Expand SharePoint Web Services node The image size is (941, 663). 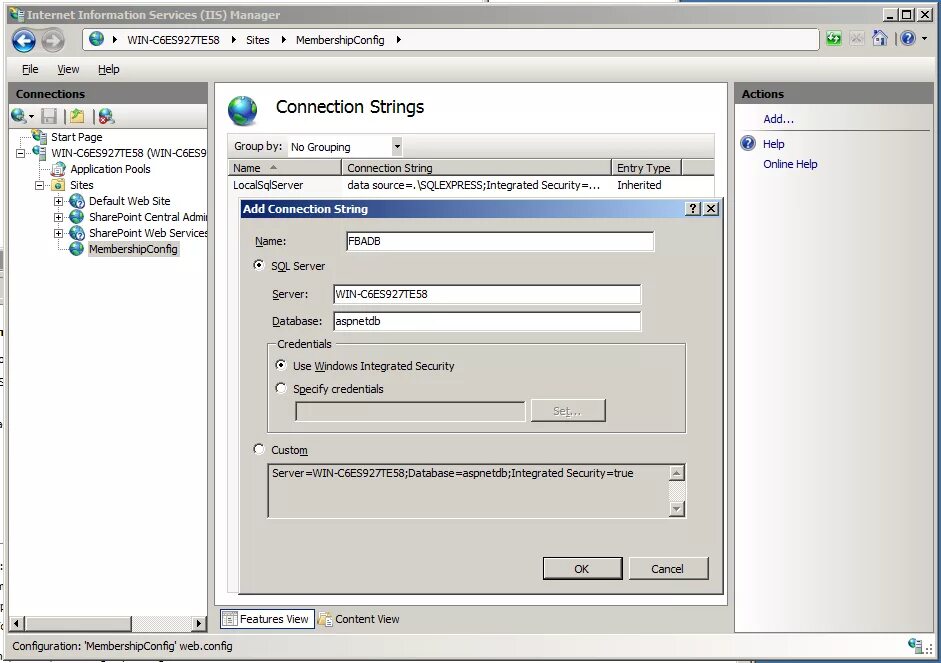tap(58, 233)
